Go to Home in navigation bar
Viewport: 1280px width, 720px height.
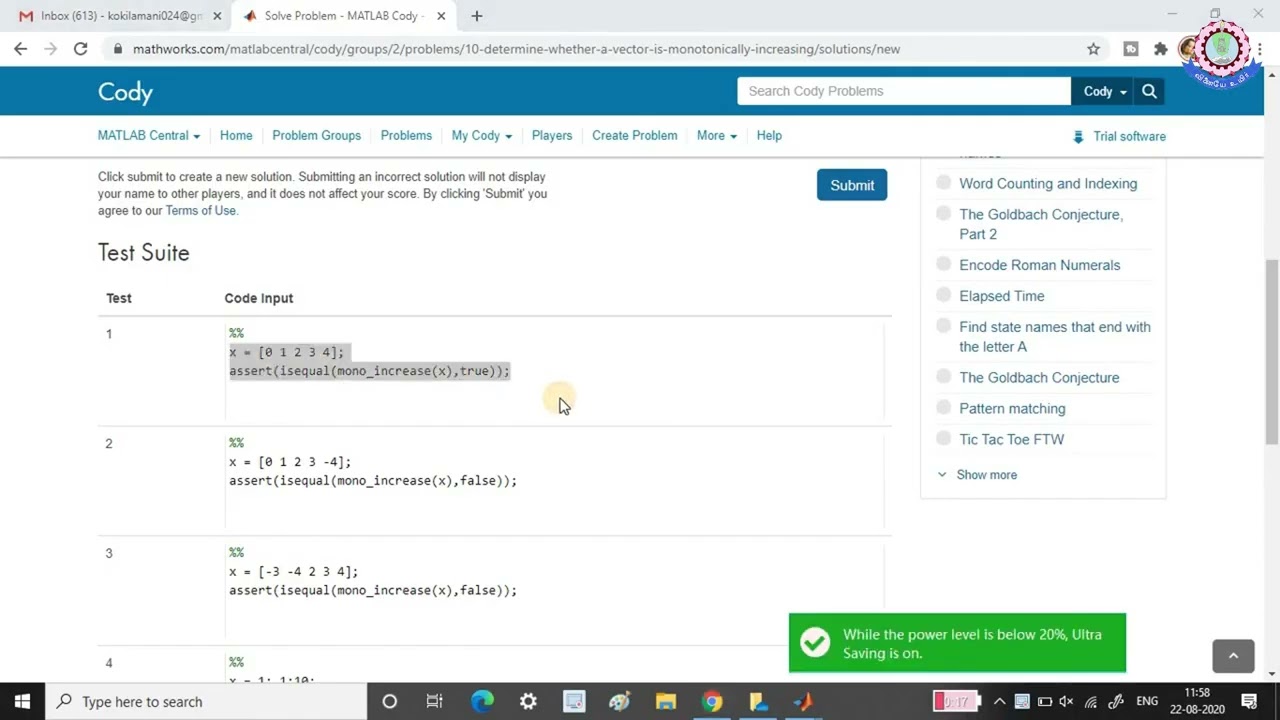(236, 135)
